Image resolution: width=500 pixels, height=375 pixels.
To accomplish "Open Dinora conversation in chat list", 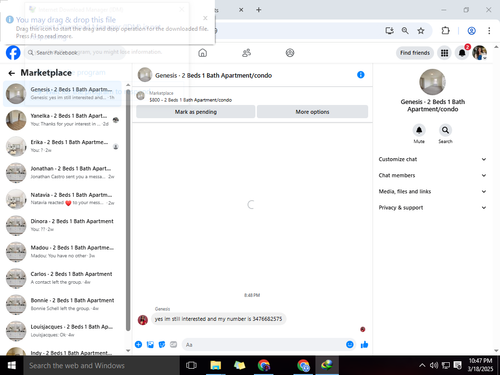I will tap(62, 225).
